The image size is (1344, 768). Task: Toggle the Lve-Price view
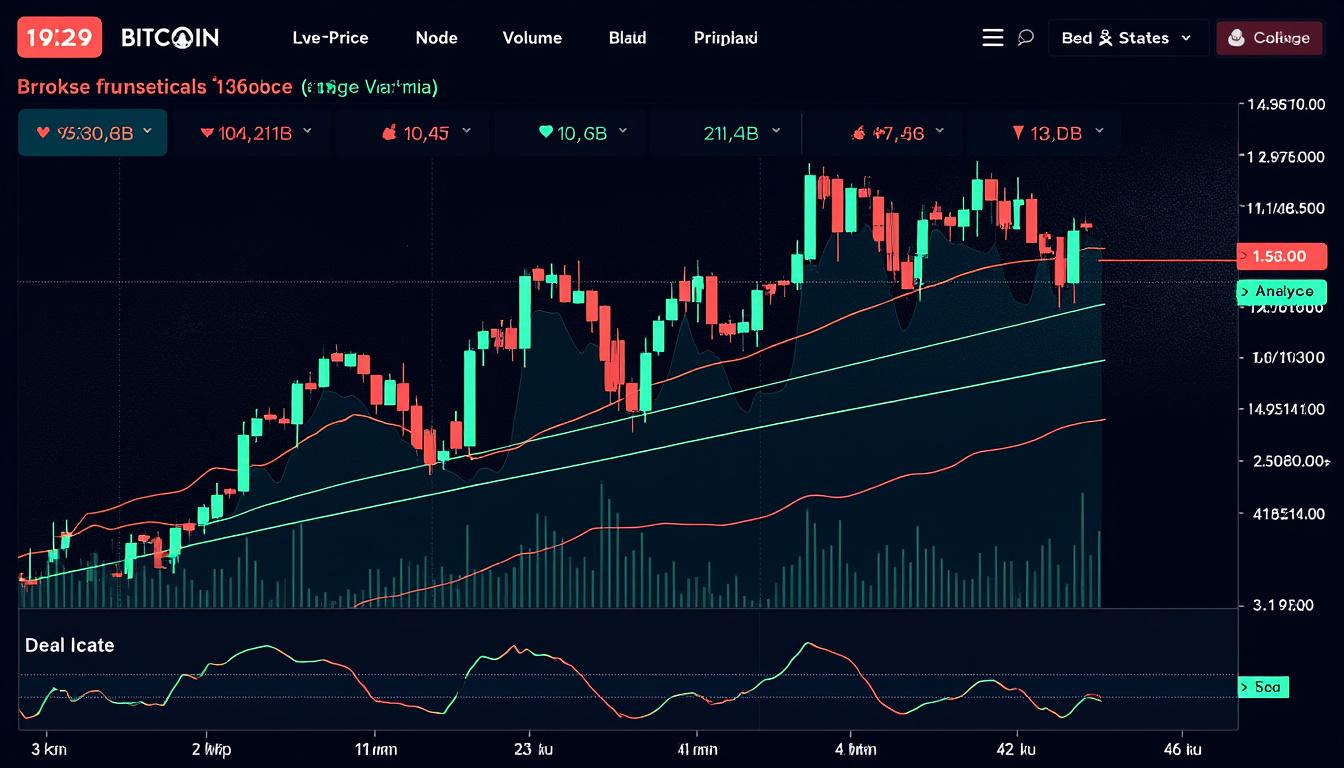331,38
